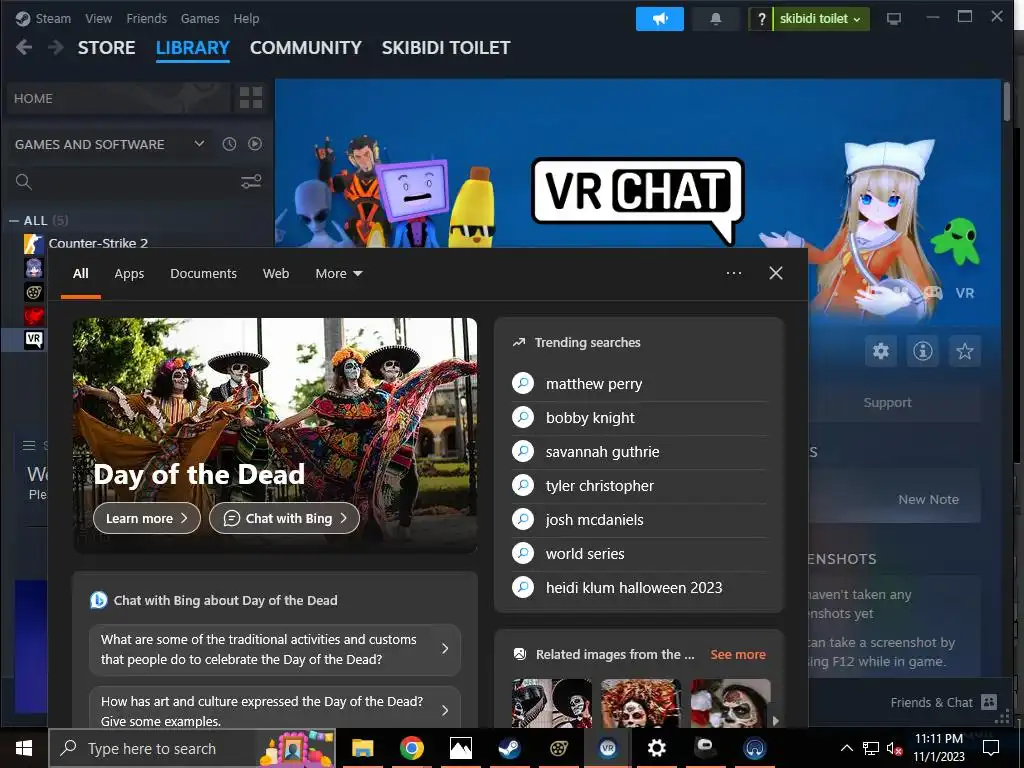Go to the STORE section
Image resolution: width=1024 pixels, height=768 pixels.
coord(106,48)
